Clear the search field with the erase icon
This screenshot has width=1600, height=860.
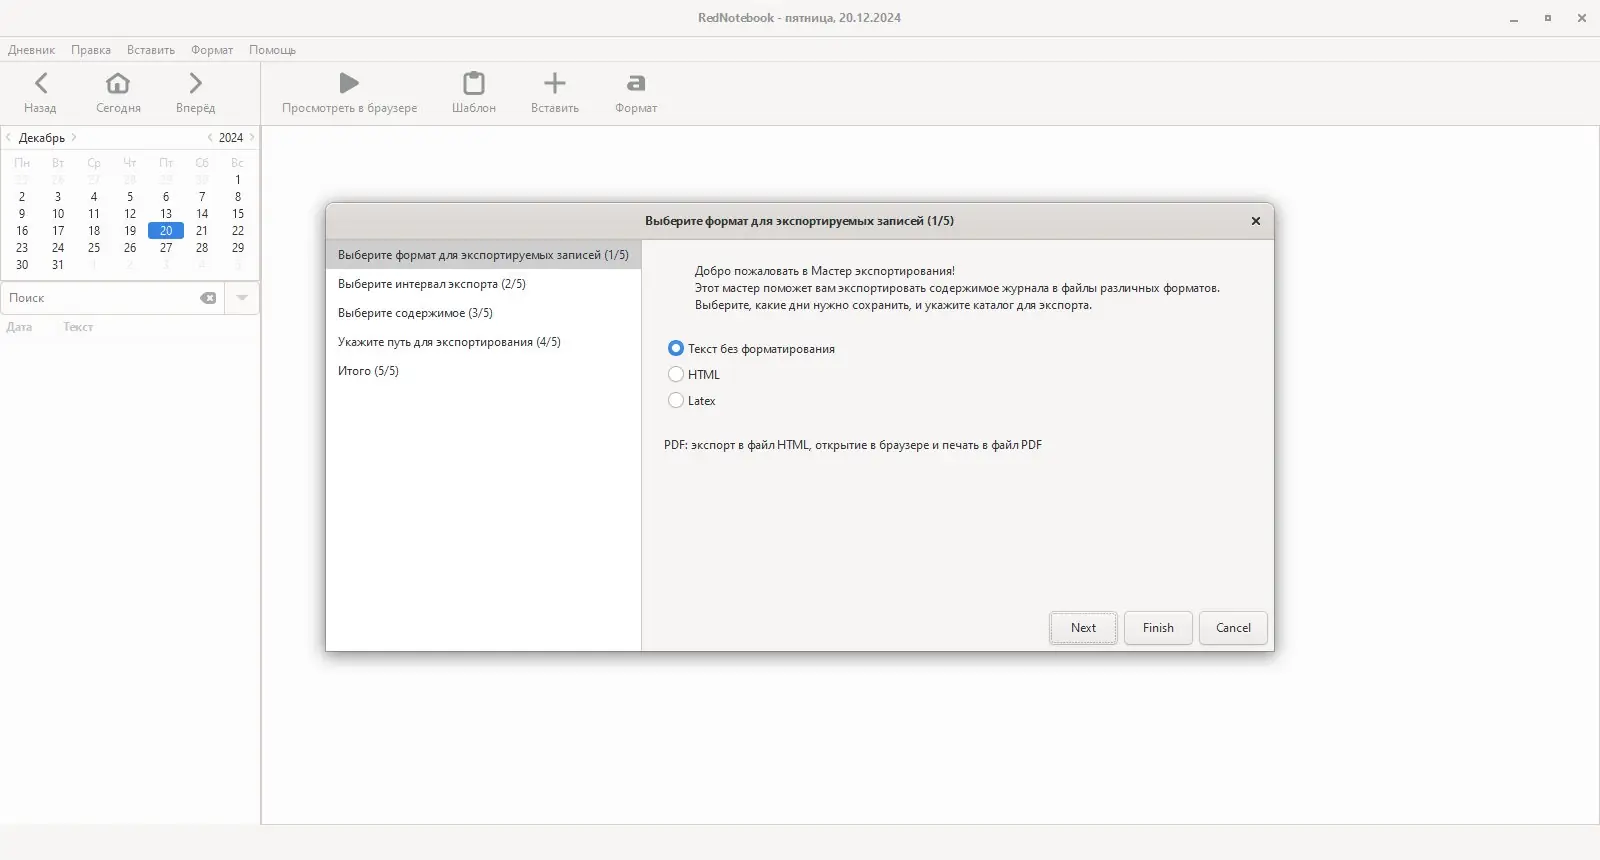click(x=208, y=298)
